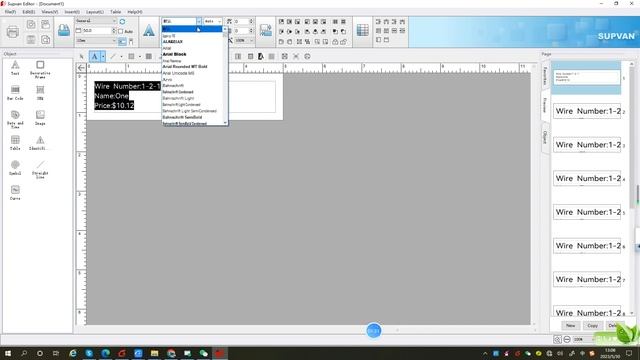Click the import data icon
This screenshot has width=640, height=360.
[x=266, y=30]
